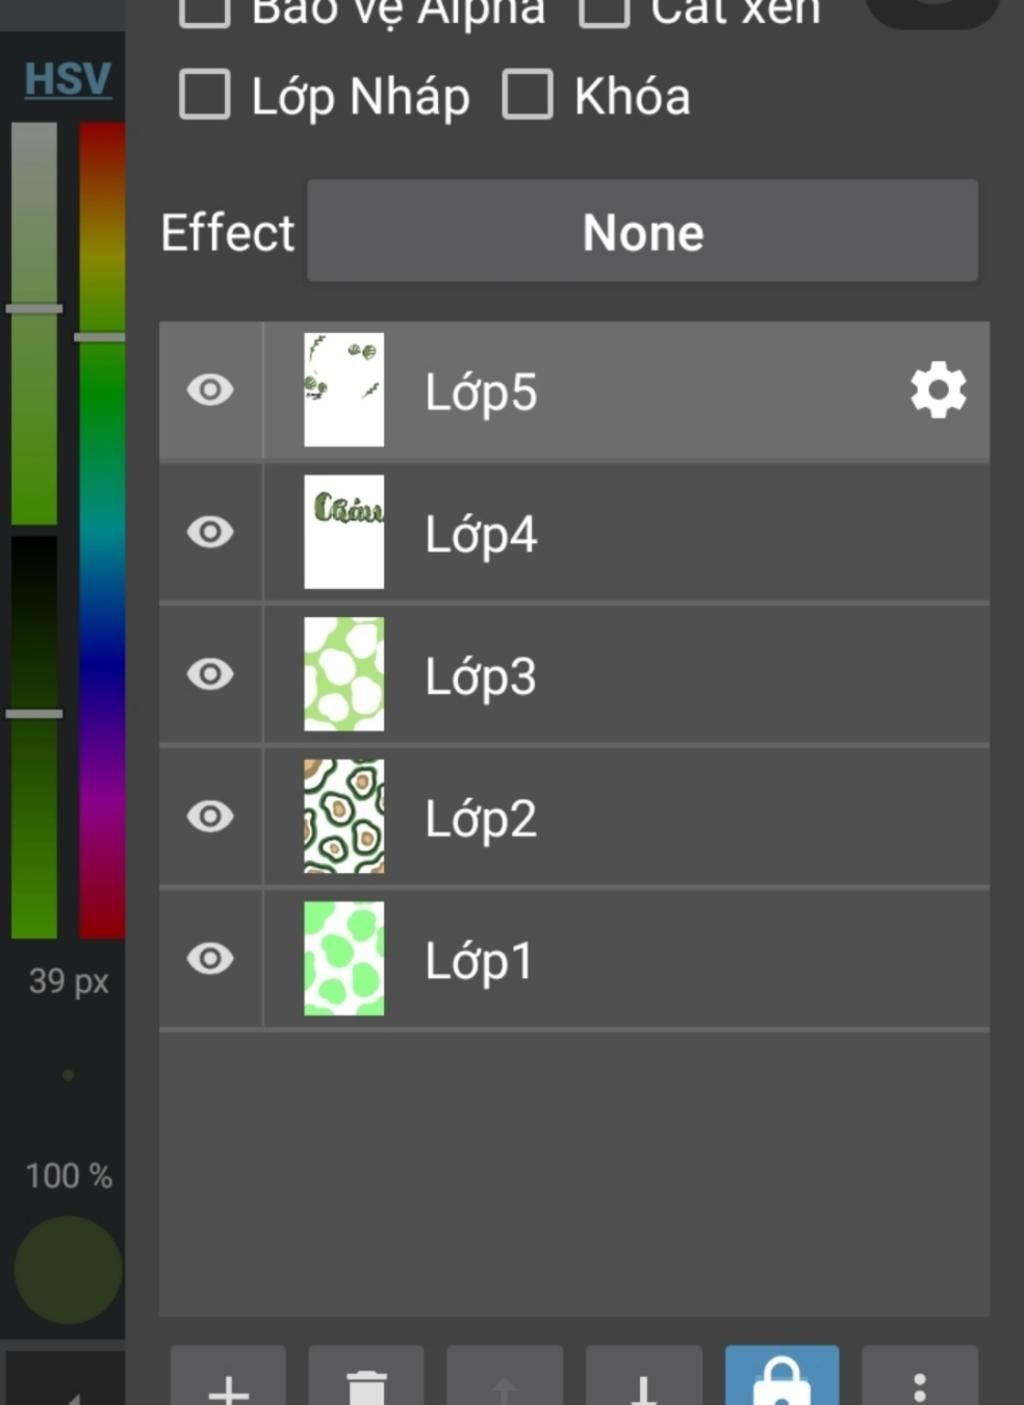The image size is (1024, 1405).
Task: Toggle the blue layer lock button
Action: click(x=782, y=1380)
